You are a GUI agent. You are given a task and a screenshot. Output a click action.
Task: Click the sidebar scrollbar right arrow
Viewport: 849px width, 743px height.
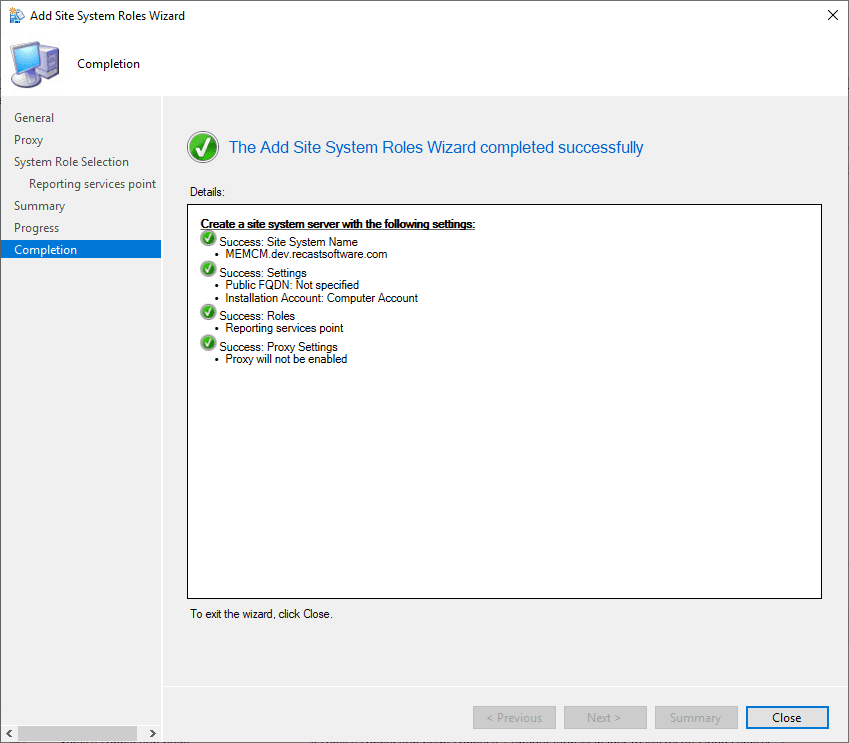coord(152,734)
